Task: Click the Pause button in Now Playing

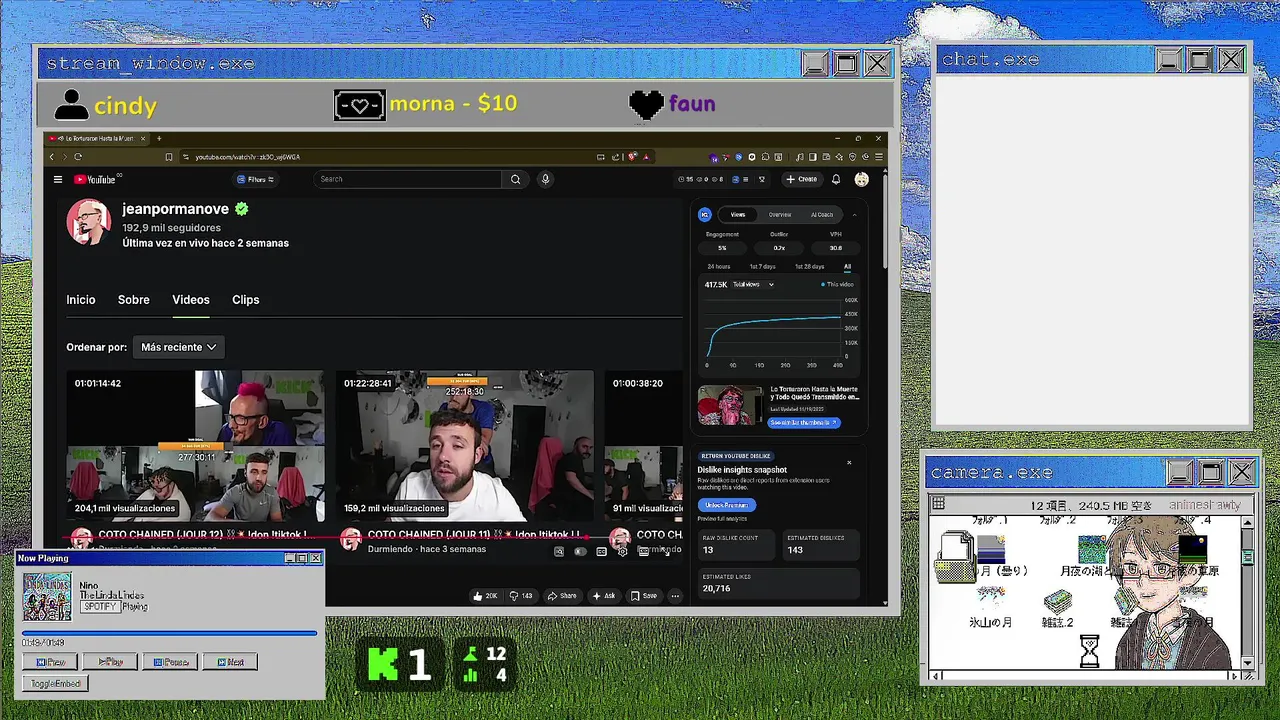Action: [170, 662]
